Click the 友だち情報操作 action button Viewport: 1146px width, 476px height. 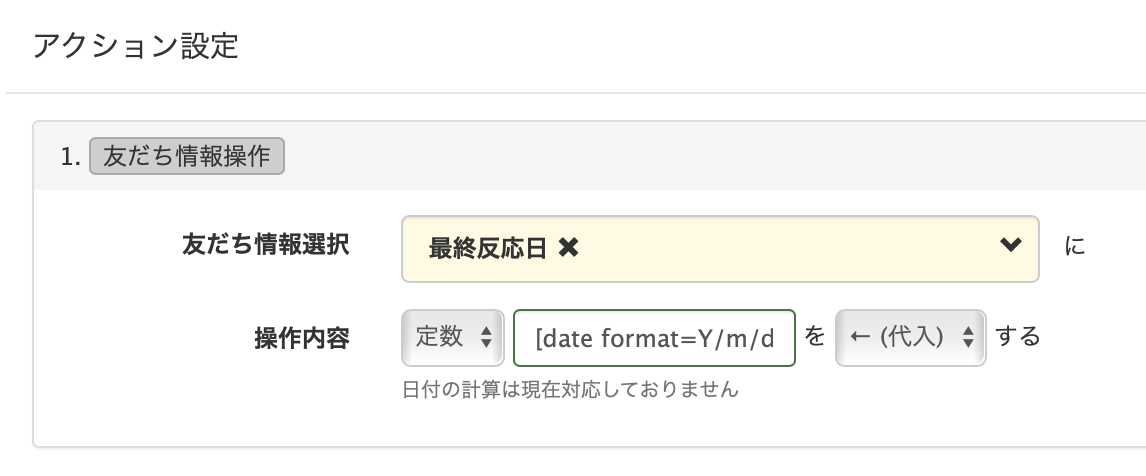pyautogui.click(x=187, y=158)
